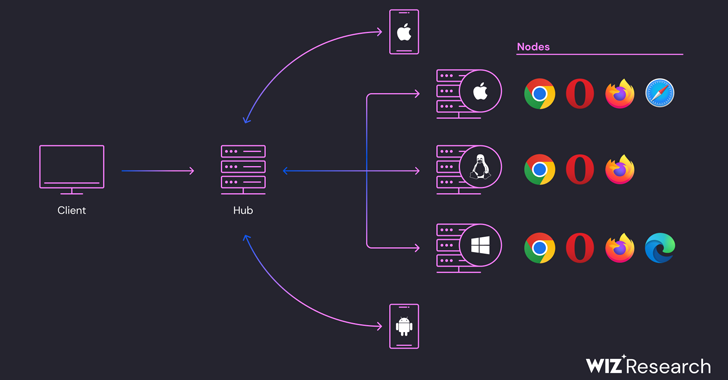Image resolution: width=728 pixels, height=380 pixels.
Task: Select the Windows node server icon
Action: coord(469,248)
